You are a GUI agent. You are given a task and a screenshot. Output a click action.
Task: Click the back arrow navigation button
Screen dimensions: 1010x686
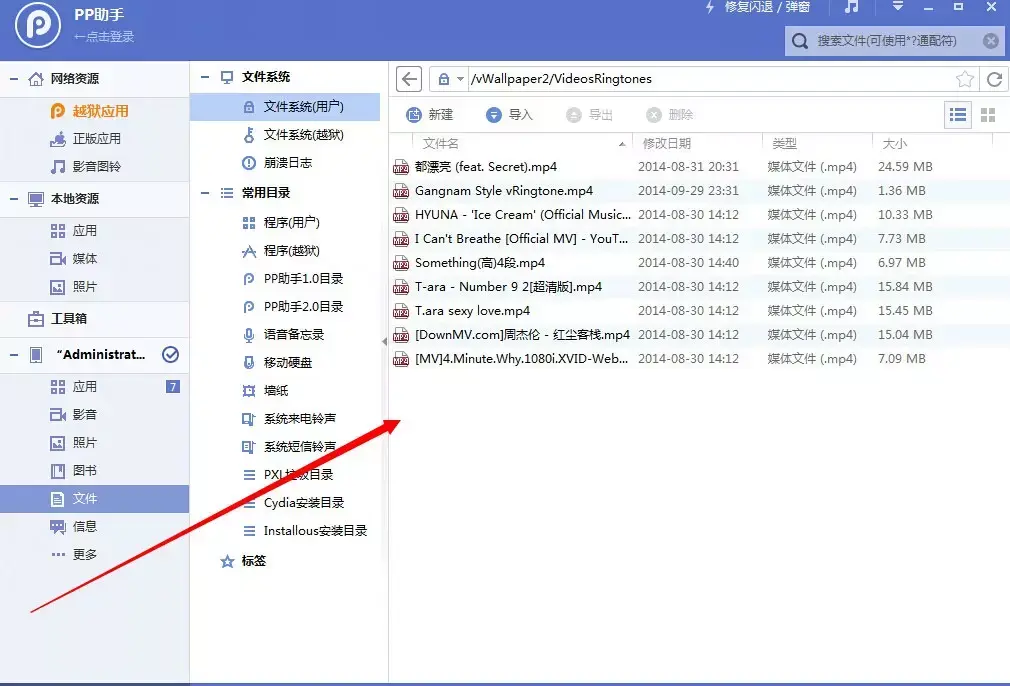tap(408, 79)
